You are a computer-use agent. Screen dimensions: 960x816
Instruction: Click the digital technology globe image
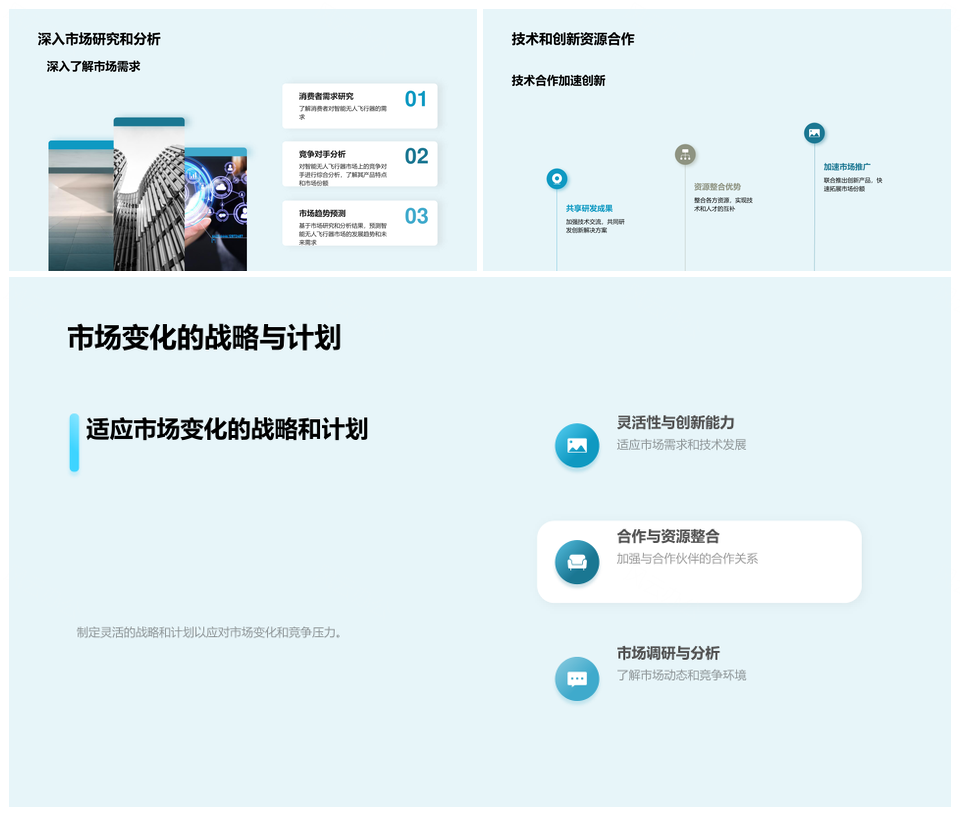point(216,210)
